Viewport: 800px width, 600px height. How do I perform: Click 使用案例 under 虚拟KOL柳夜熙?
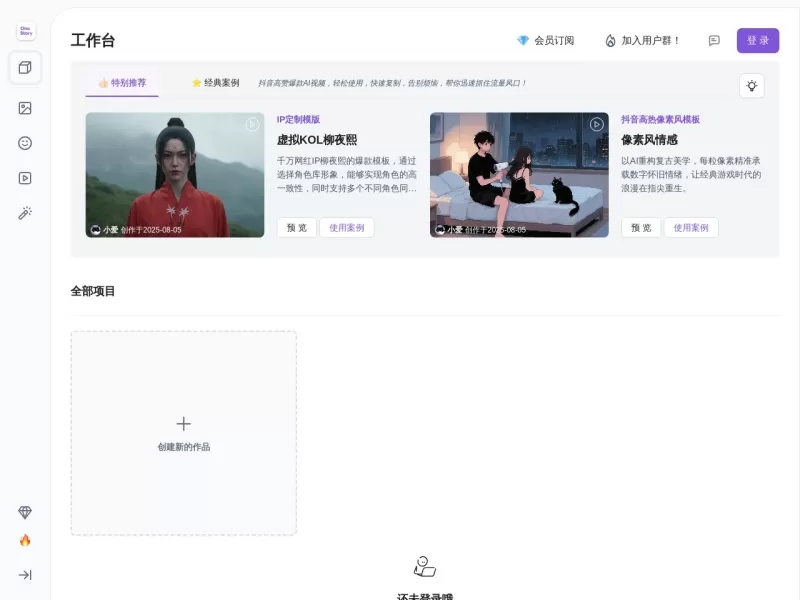(x=347, y=227)
